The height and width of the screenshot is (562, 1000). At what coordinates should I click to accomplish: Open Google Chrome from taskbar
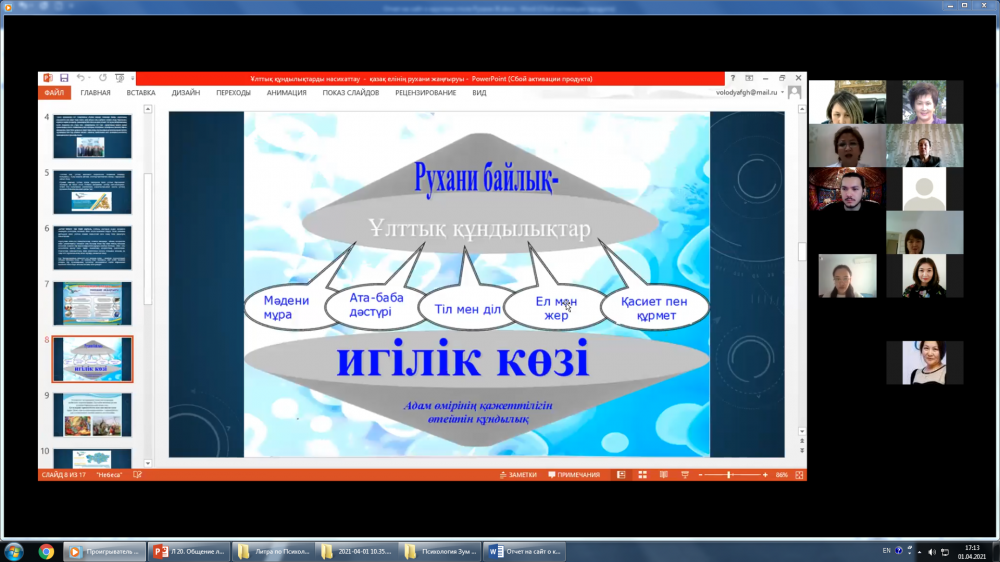tap(46, 552)
